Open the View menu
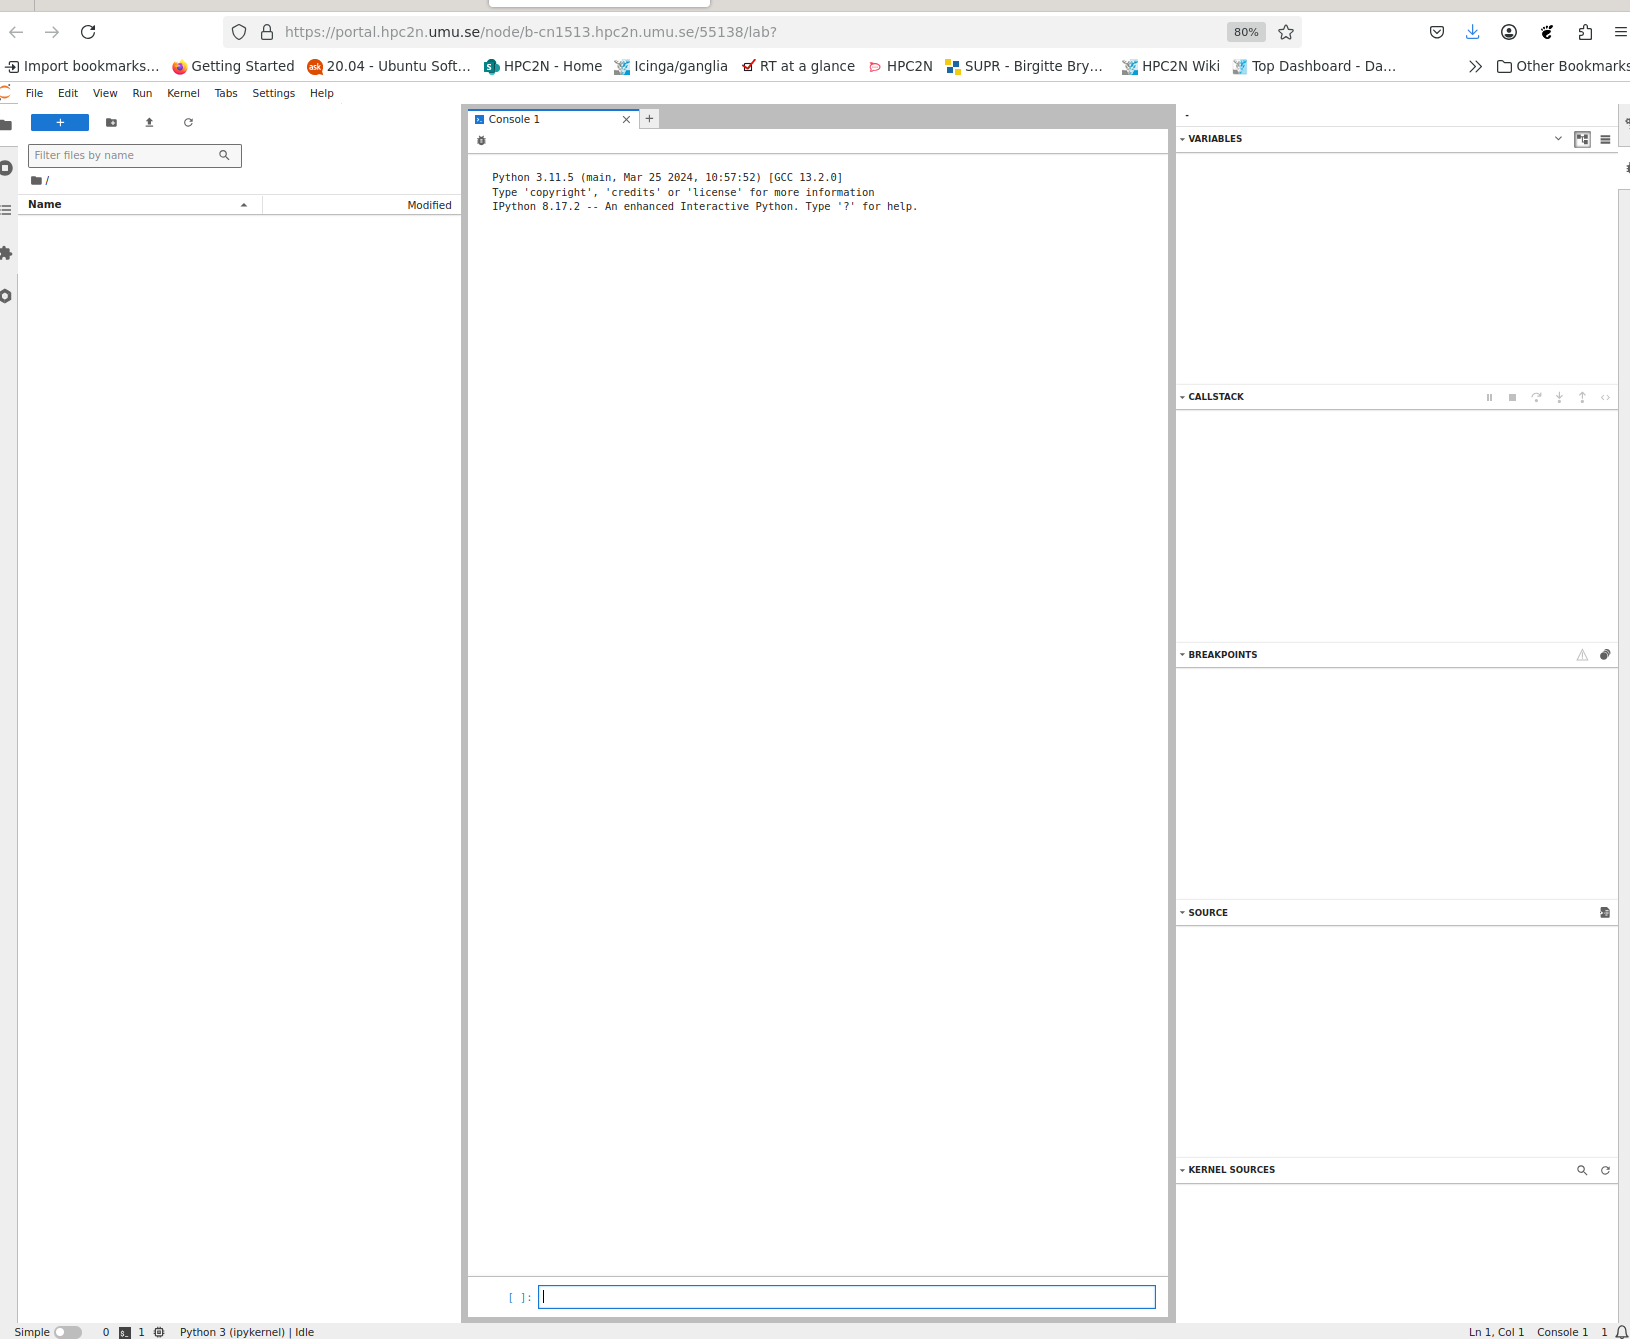 pos(105,93)
